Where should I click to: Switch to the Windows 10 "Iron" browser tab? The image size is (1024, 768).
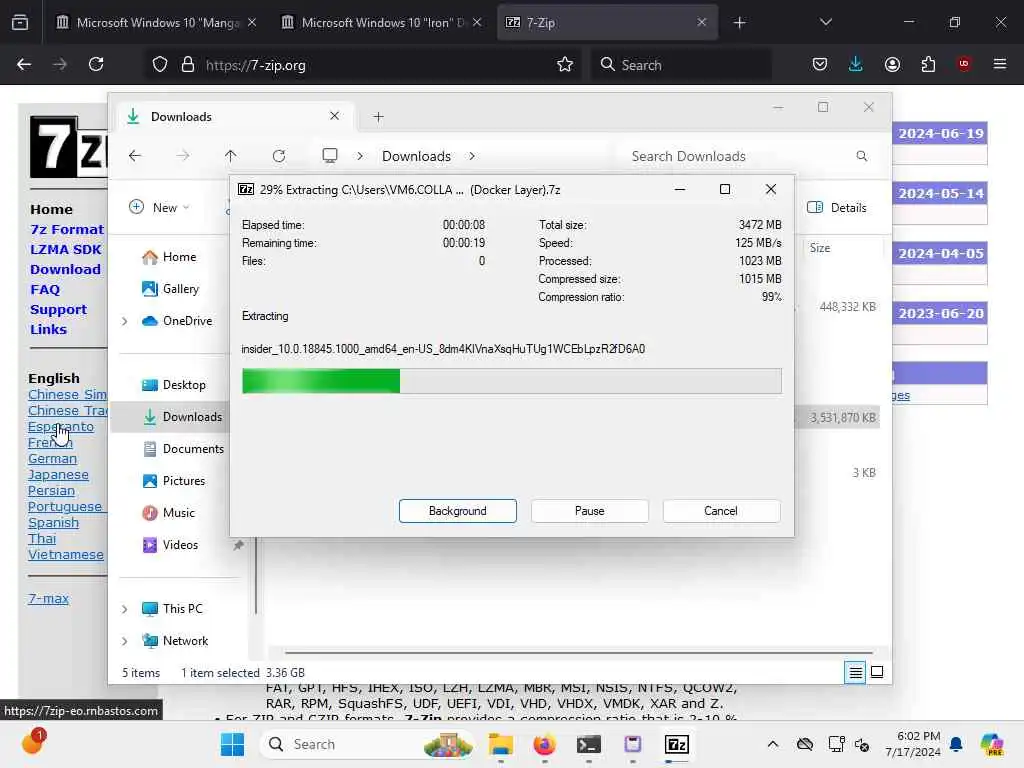381,23
